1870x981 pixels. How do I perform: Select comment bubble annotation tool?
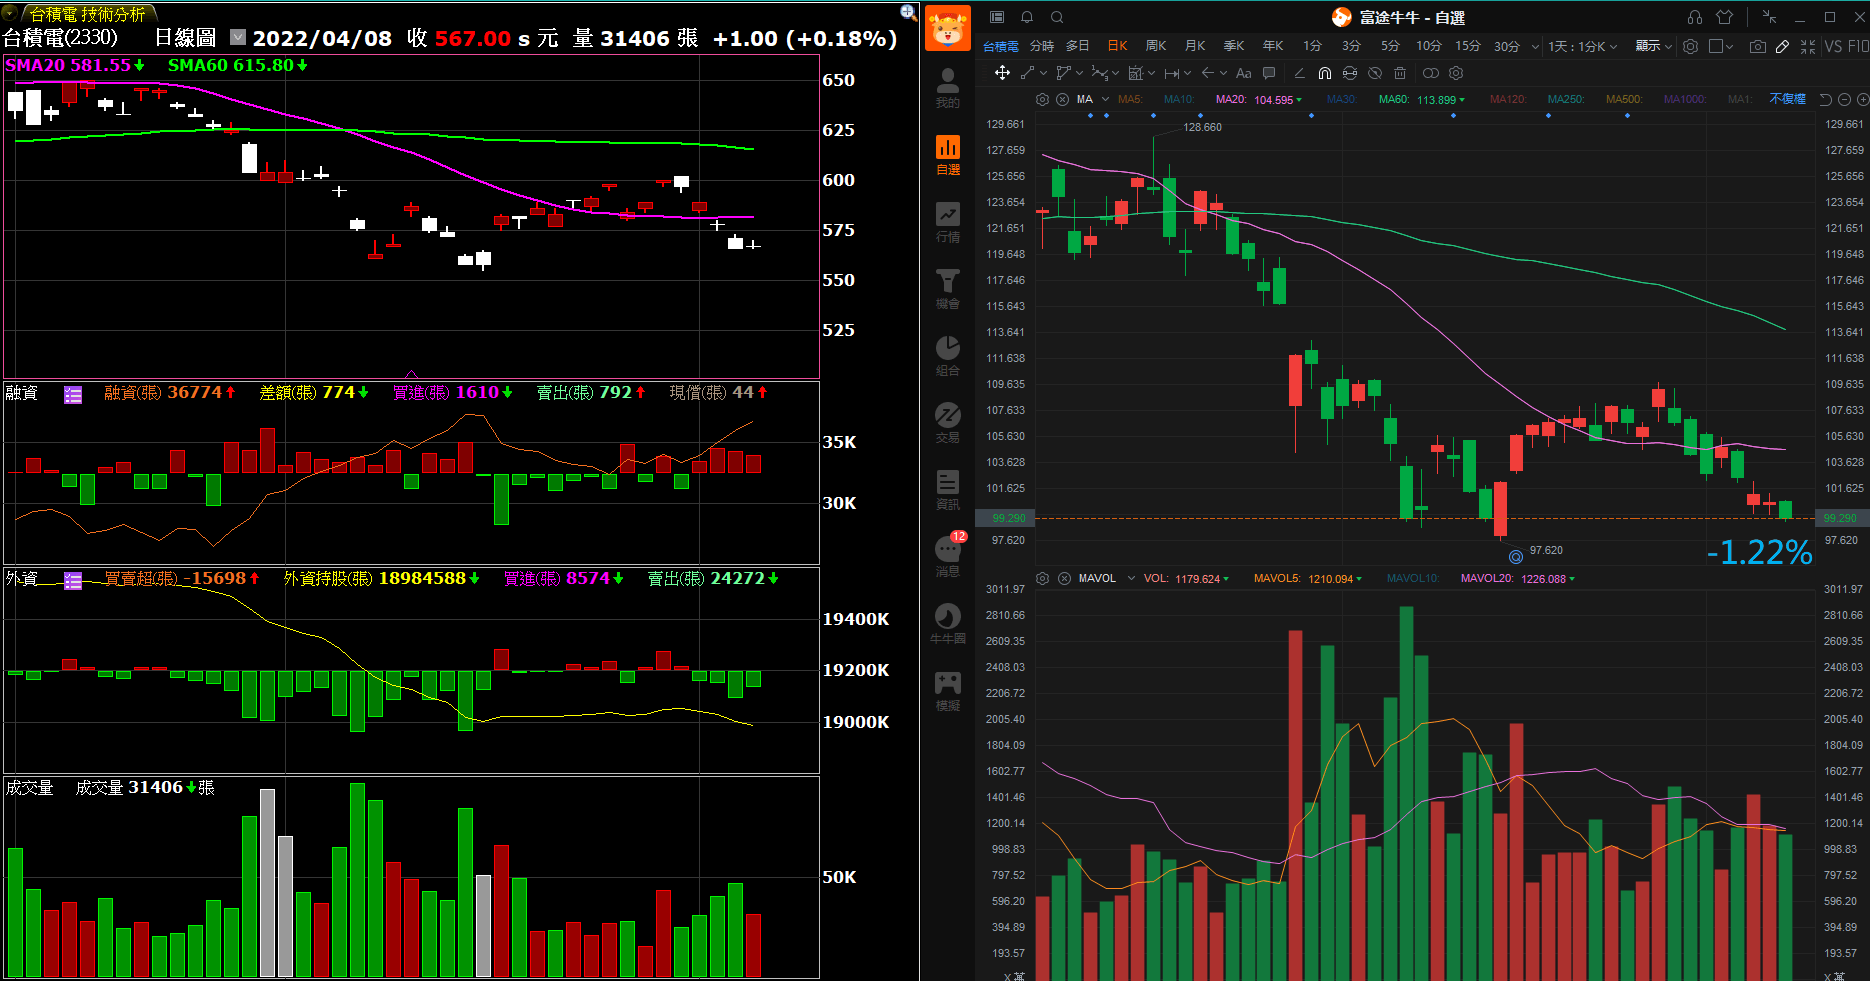click(x=1269, y=73)
